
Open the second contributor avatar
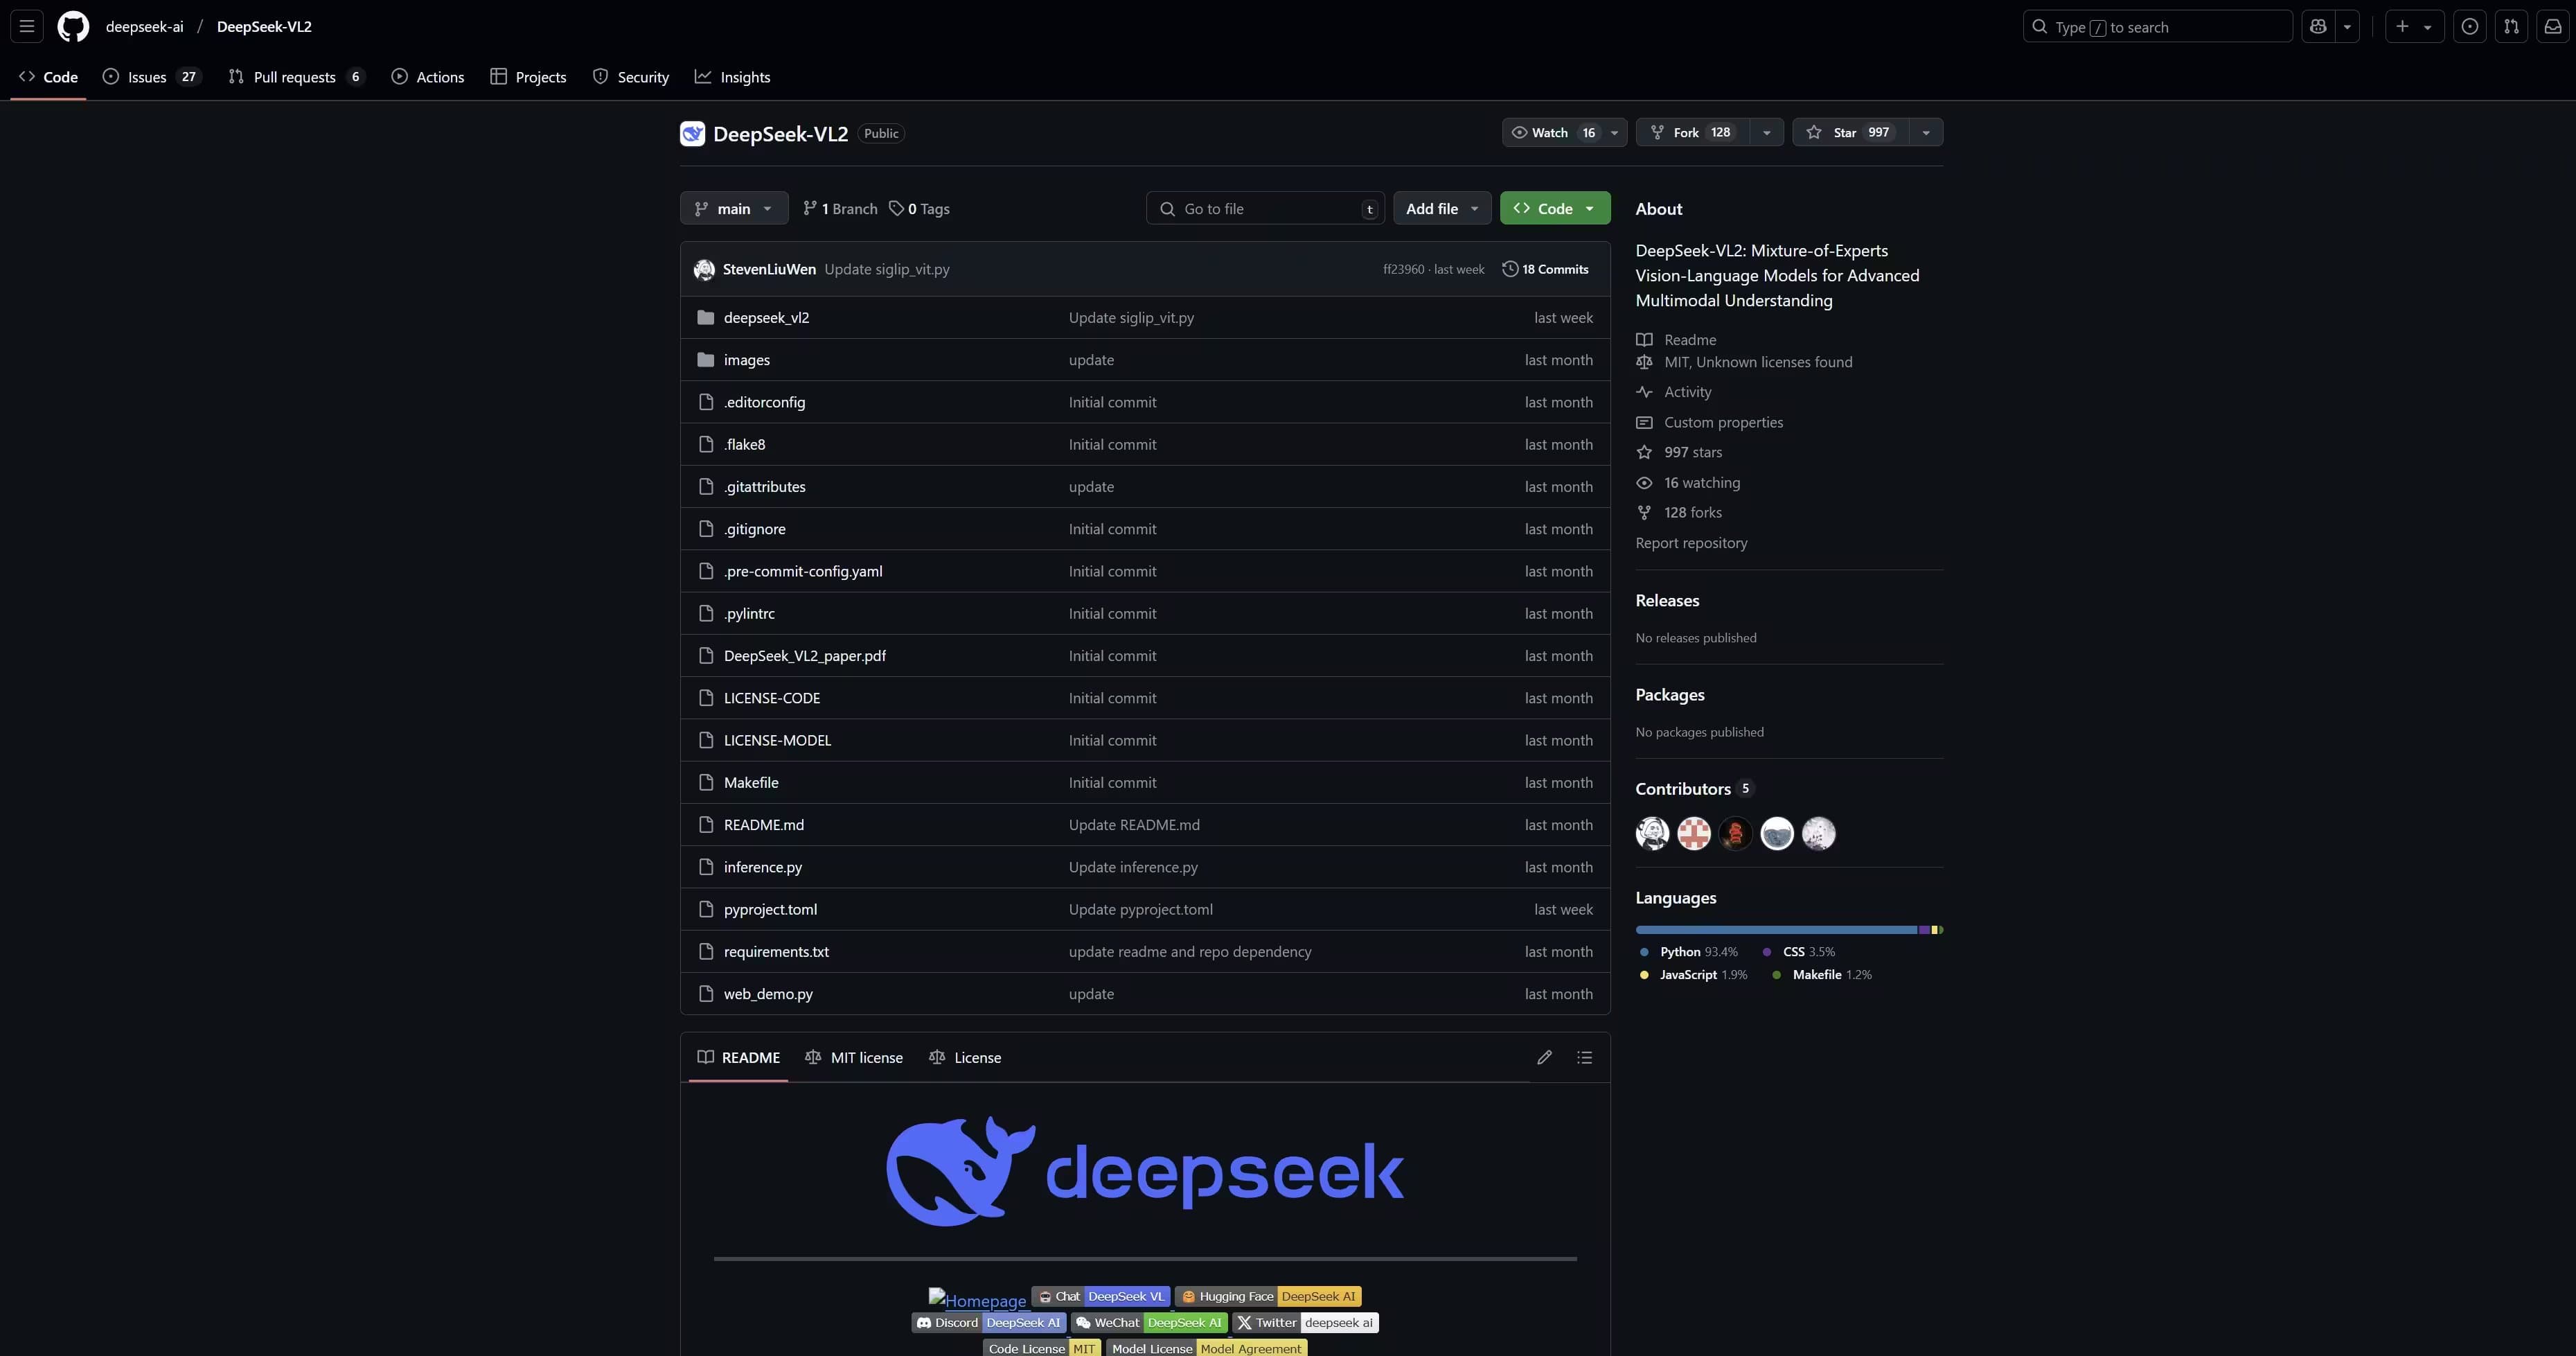[x=1694, y=833]
